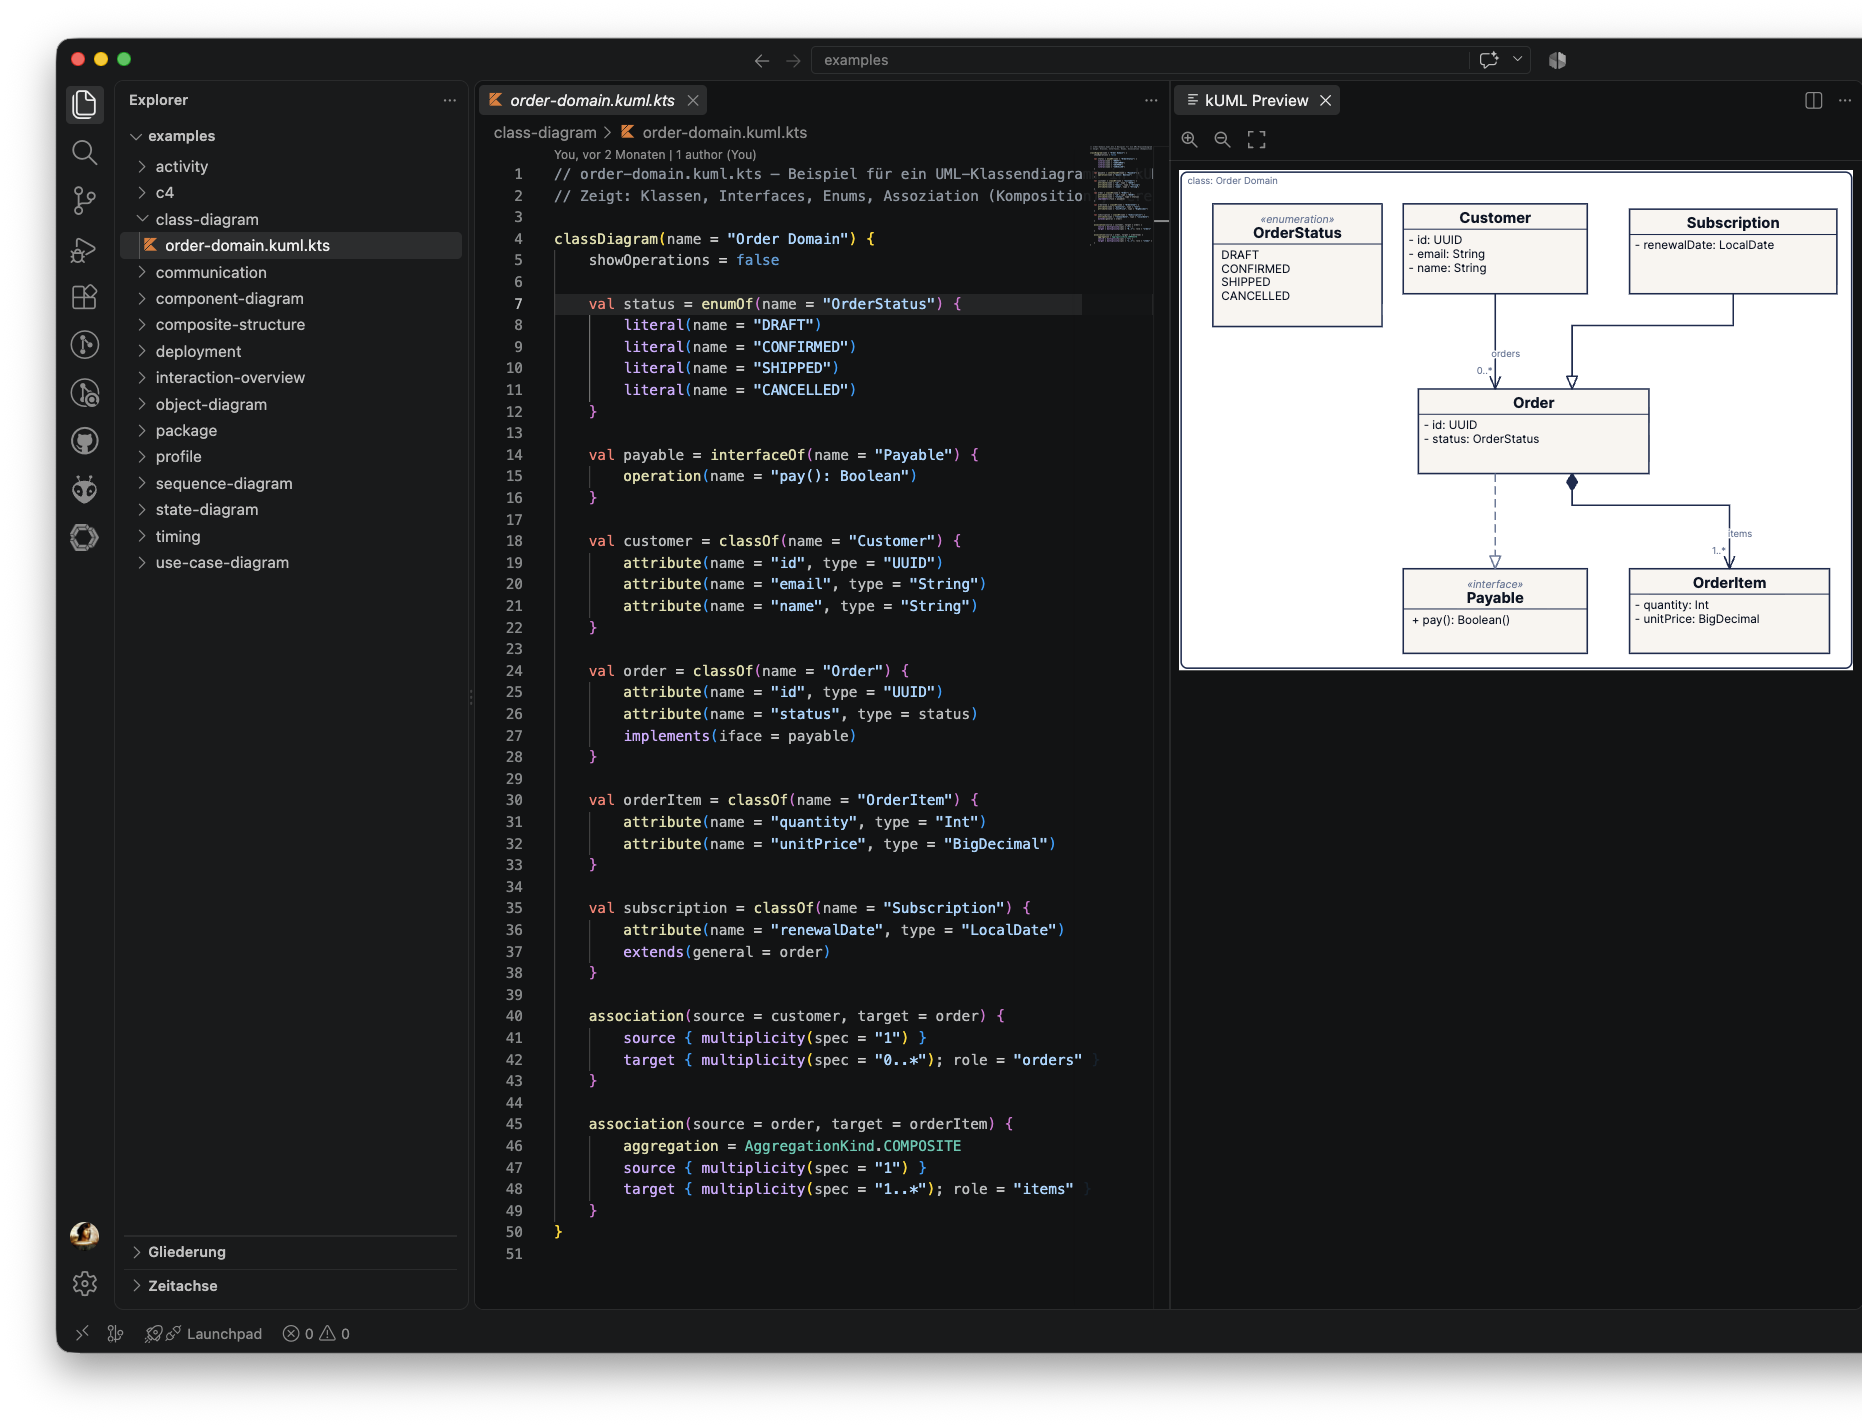
Task: Expand the deployment folder
Action: point(291,351)
